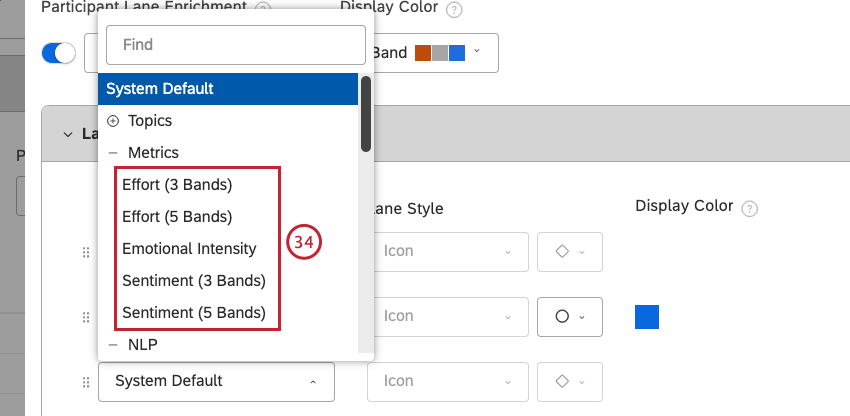Toggle the Participant Lane Enrichment switch
This screenshot has height=416, width=850.
(x=59, y=53)
